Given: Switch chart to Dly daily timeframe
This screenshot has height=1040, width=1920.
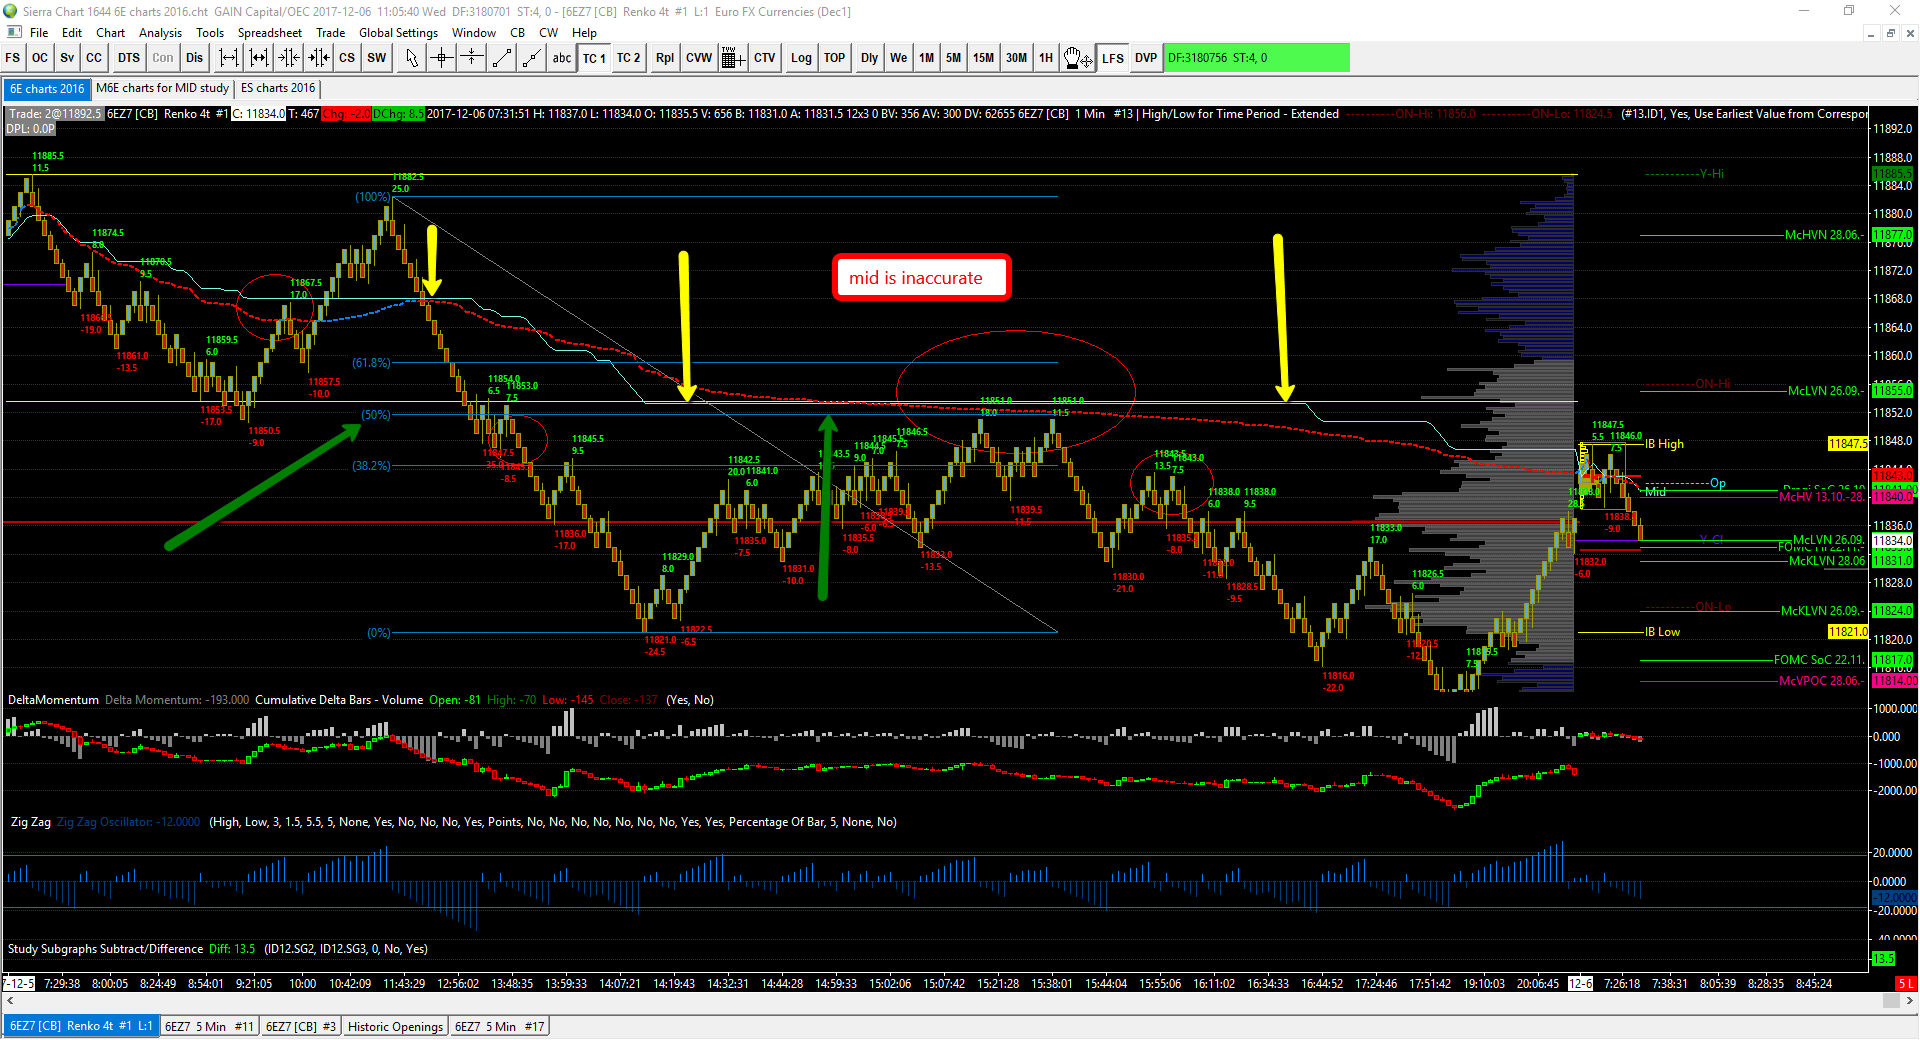Looking at the screenshot, I should click(870, 58).
